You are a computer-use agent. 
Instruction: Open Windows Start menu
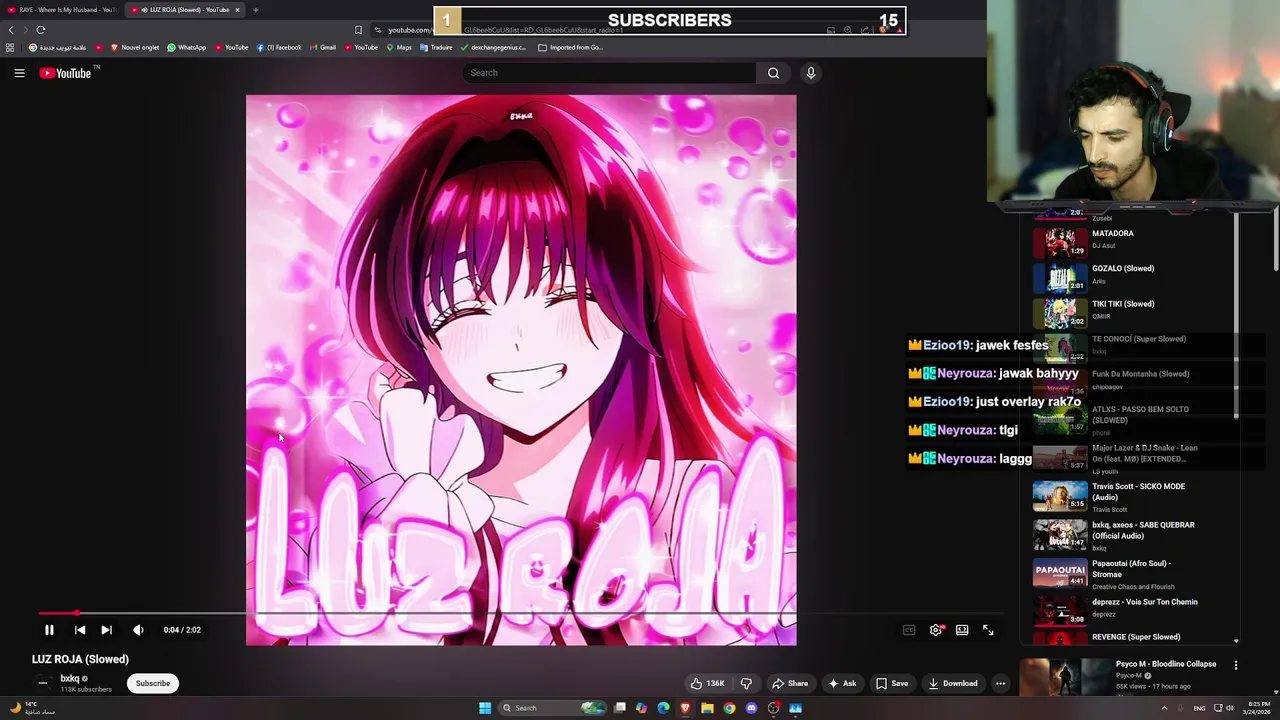pyautogui.click(x=485, y=708)
